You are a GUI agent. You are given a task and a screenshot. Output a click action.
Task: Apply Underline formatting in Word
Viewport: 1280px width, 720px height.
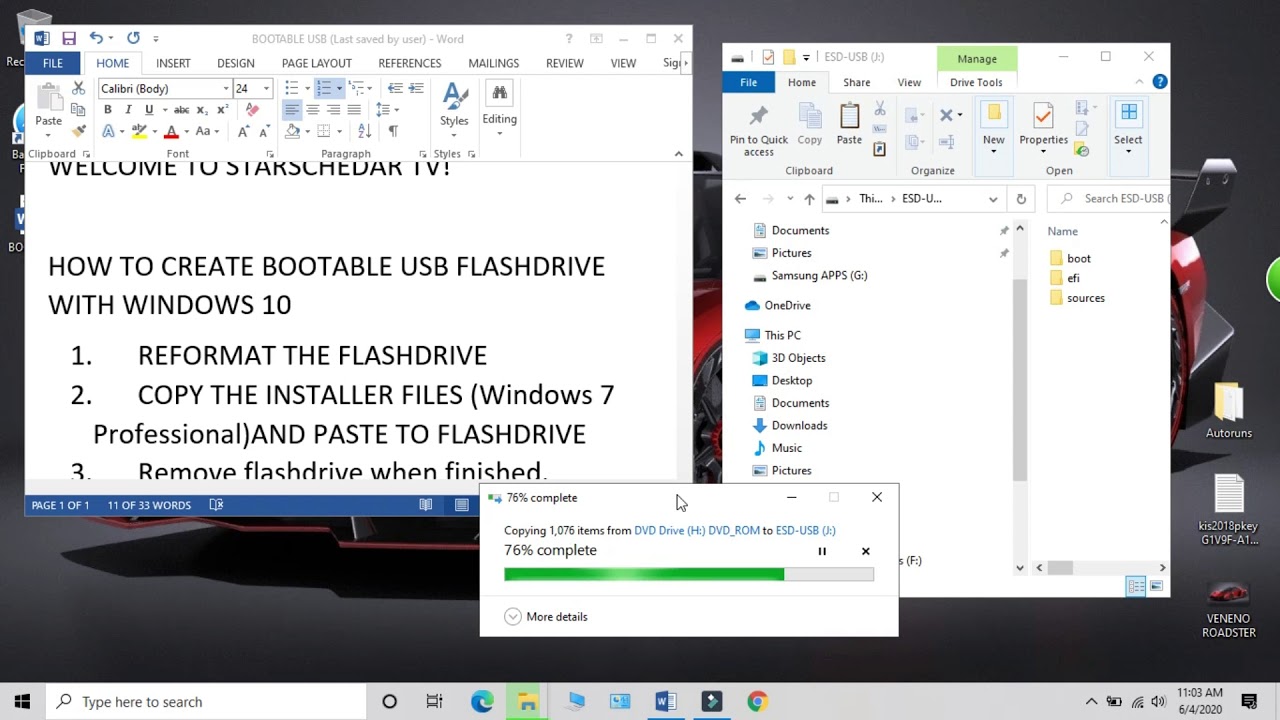(x=149, y=110)
